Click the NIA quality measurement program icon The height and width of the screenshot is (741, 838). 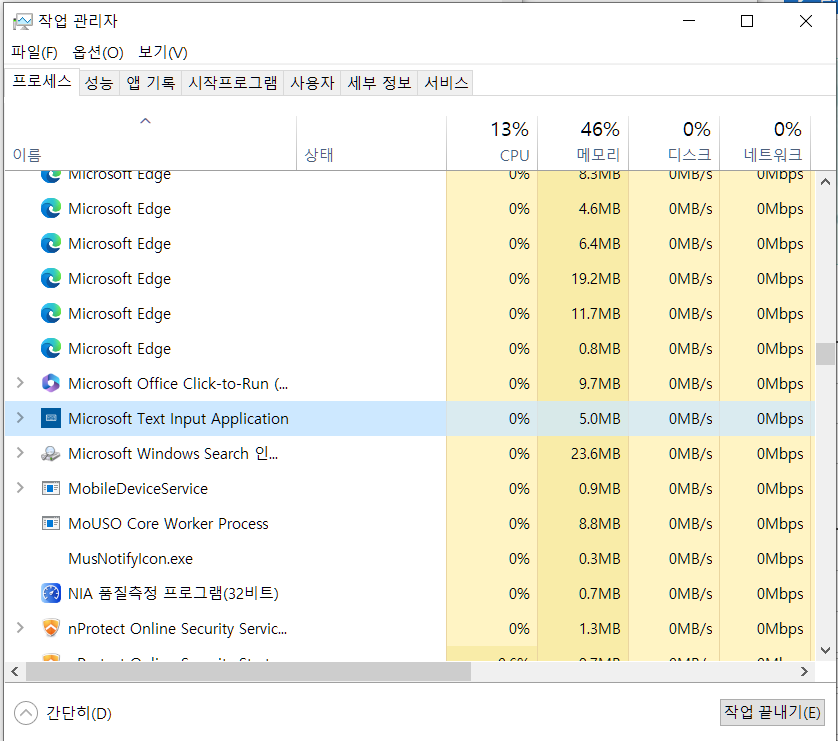(x=51, y=593)
